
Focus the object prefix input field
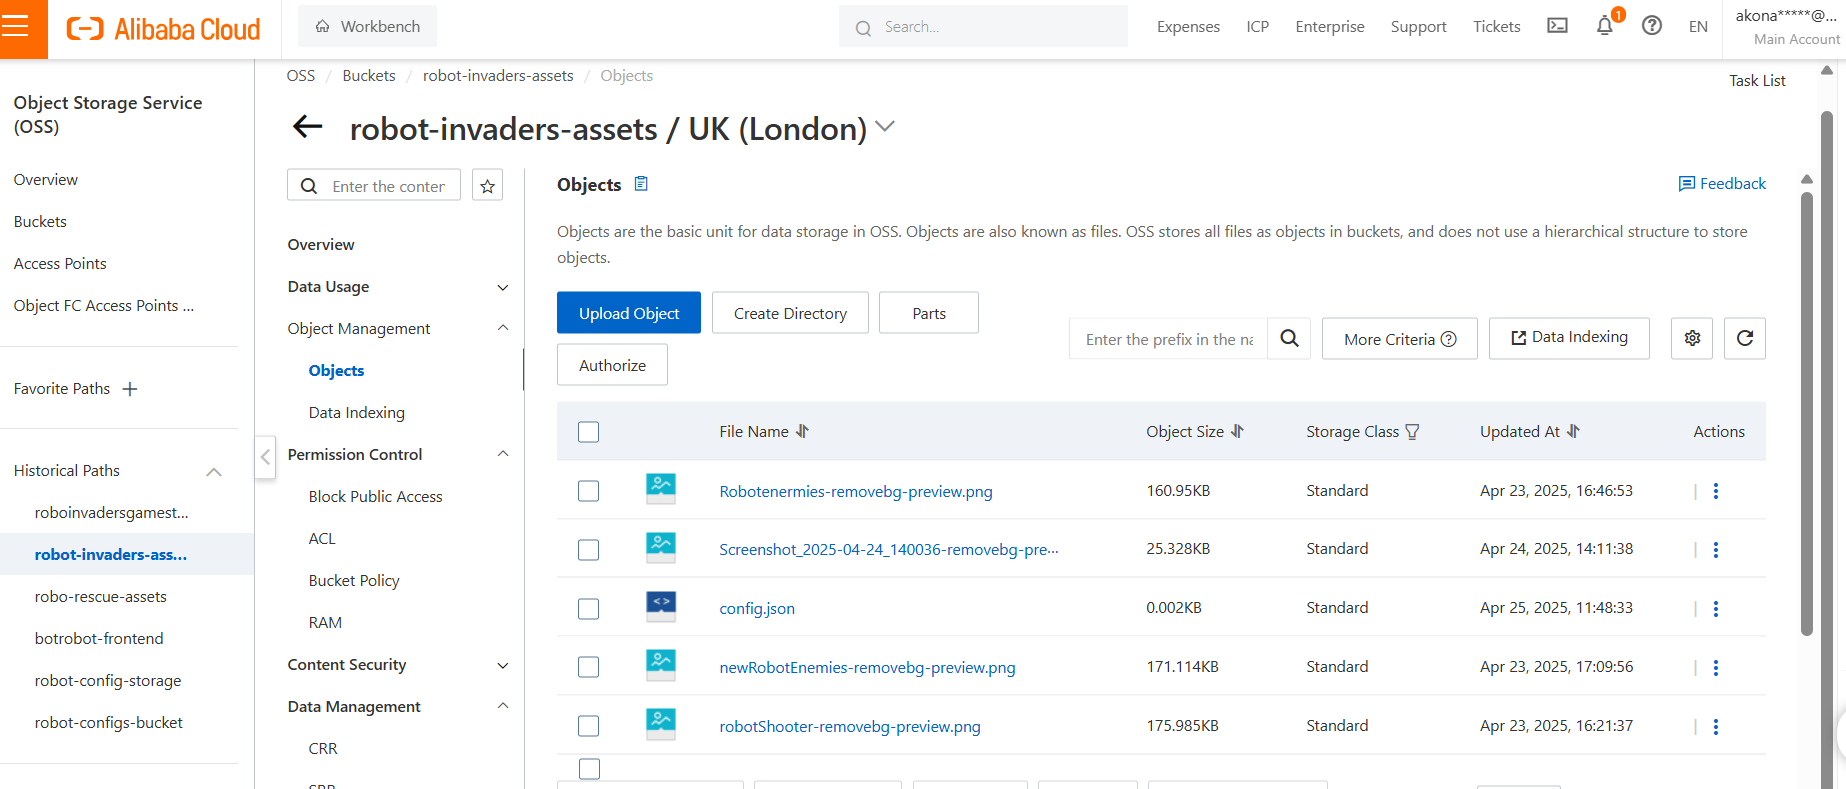(x=1169, y=339)
